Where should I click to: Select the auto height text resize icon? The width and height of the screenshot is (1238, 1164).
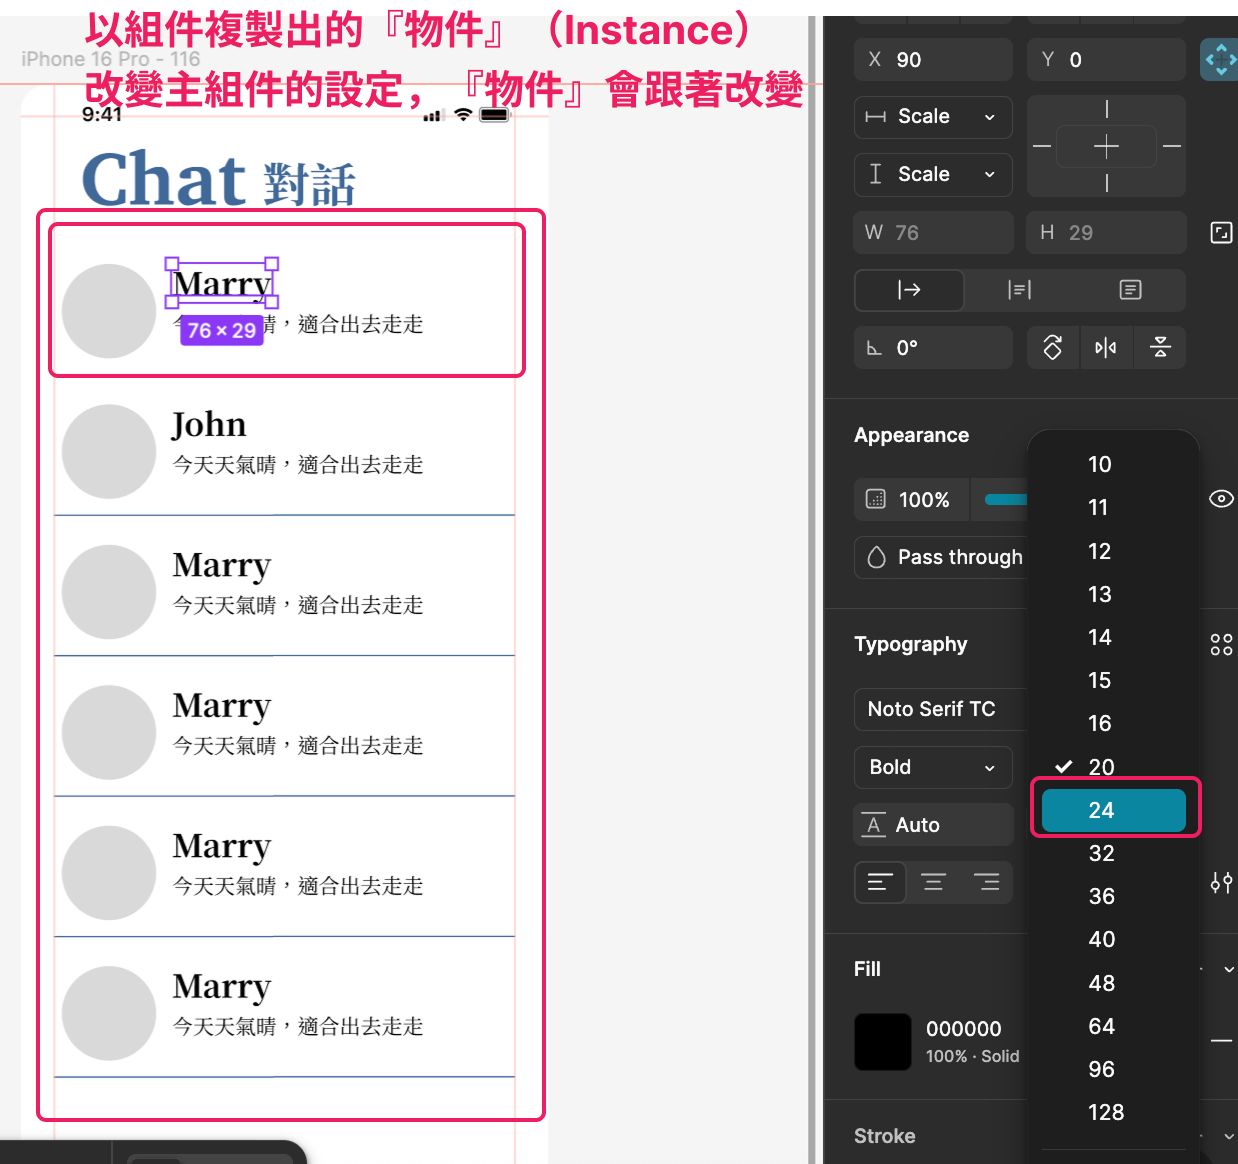pos(1019,290)
